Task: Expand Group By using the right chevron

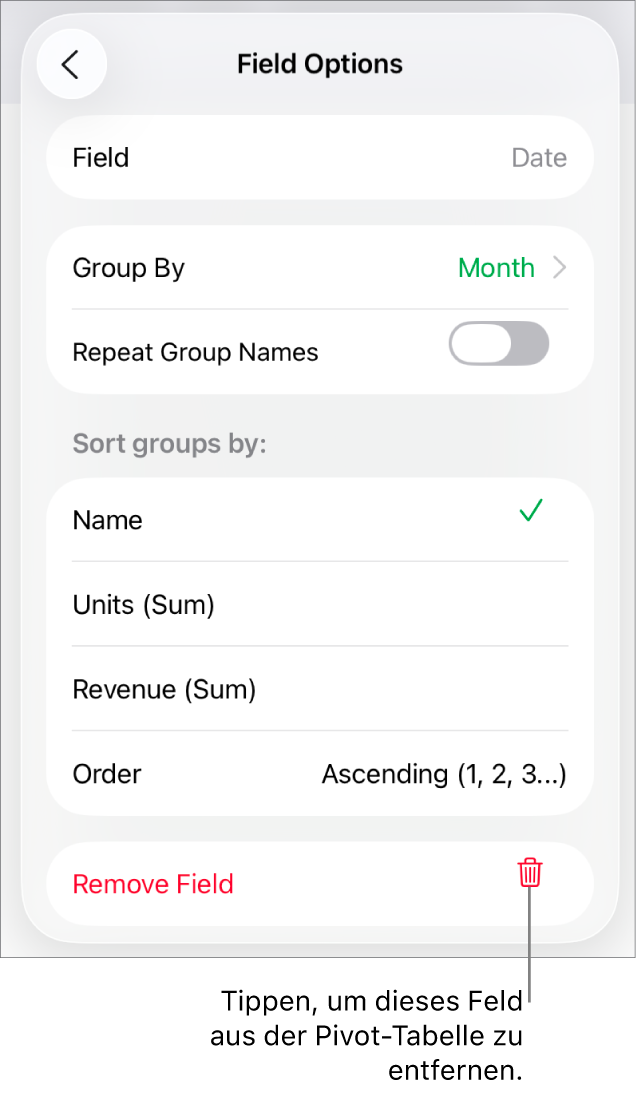Action: 560,268
